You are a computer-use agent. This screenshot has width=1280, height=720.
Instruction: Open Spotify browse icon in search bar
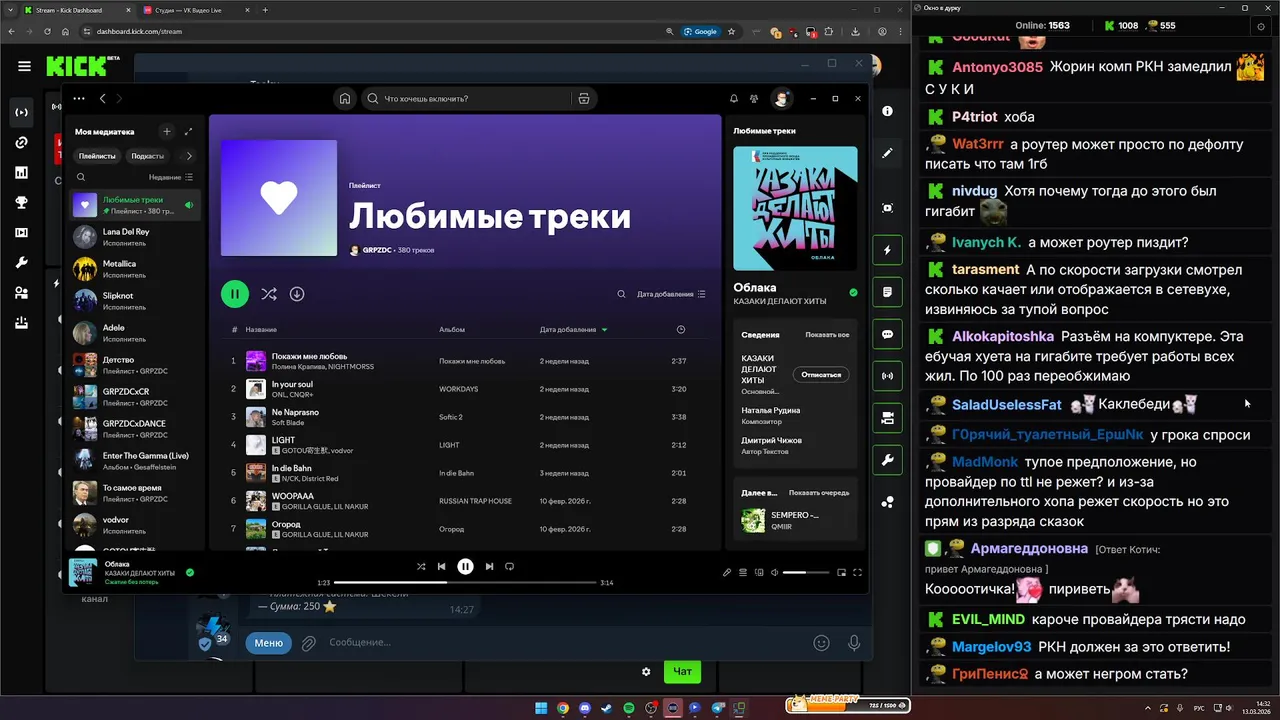(x=584, y=98)
